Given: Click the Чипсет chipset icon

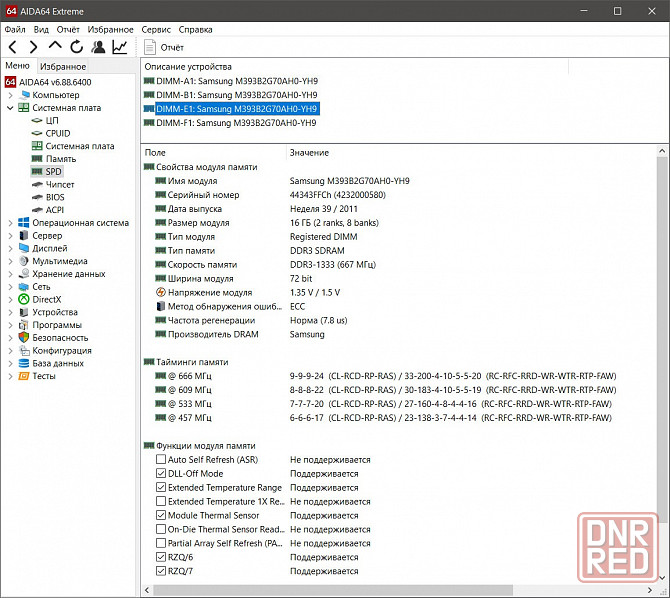Looking at the screenshot, I should (x=37, y=184).
